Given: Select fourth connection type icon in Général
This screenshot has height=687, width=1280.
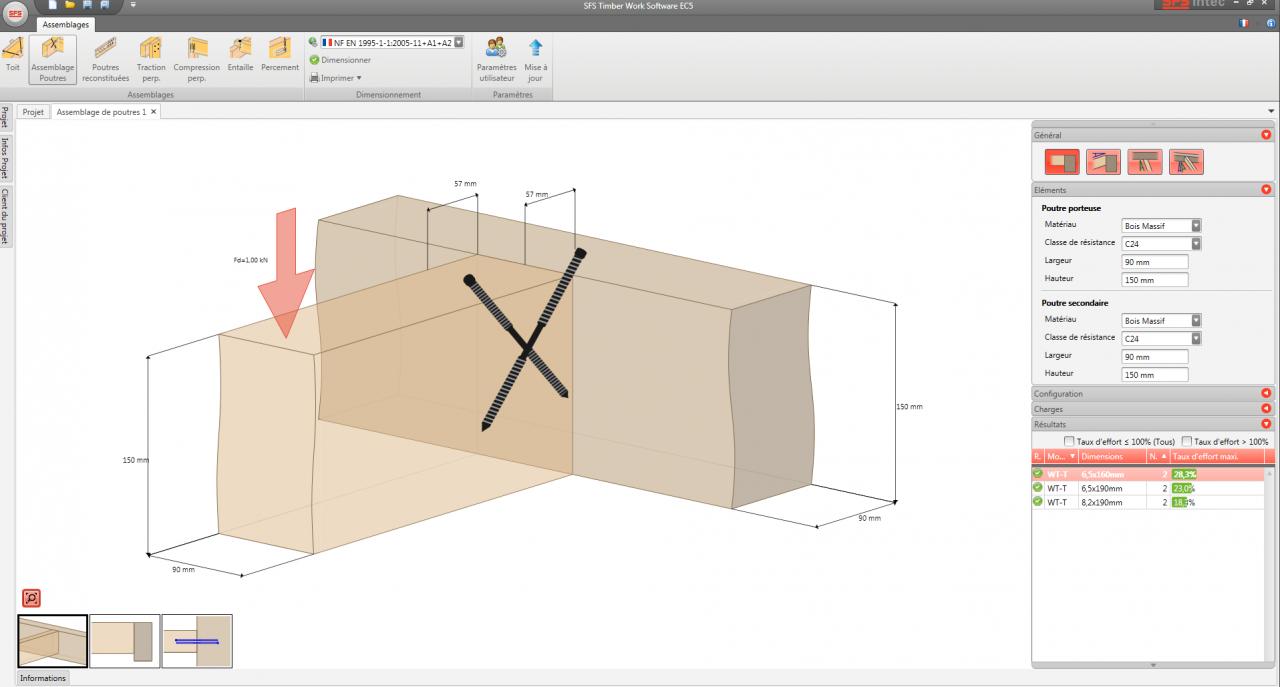Looking at the screenshot, I should click(x=1186, y=162).
